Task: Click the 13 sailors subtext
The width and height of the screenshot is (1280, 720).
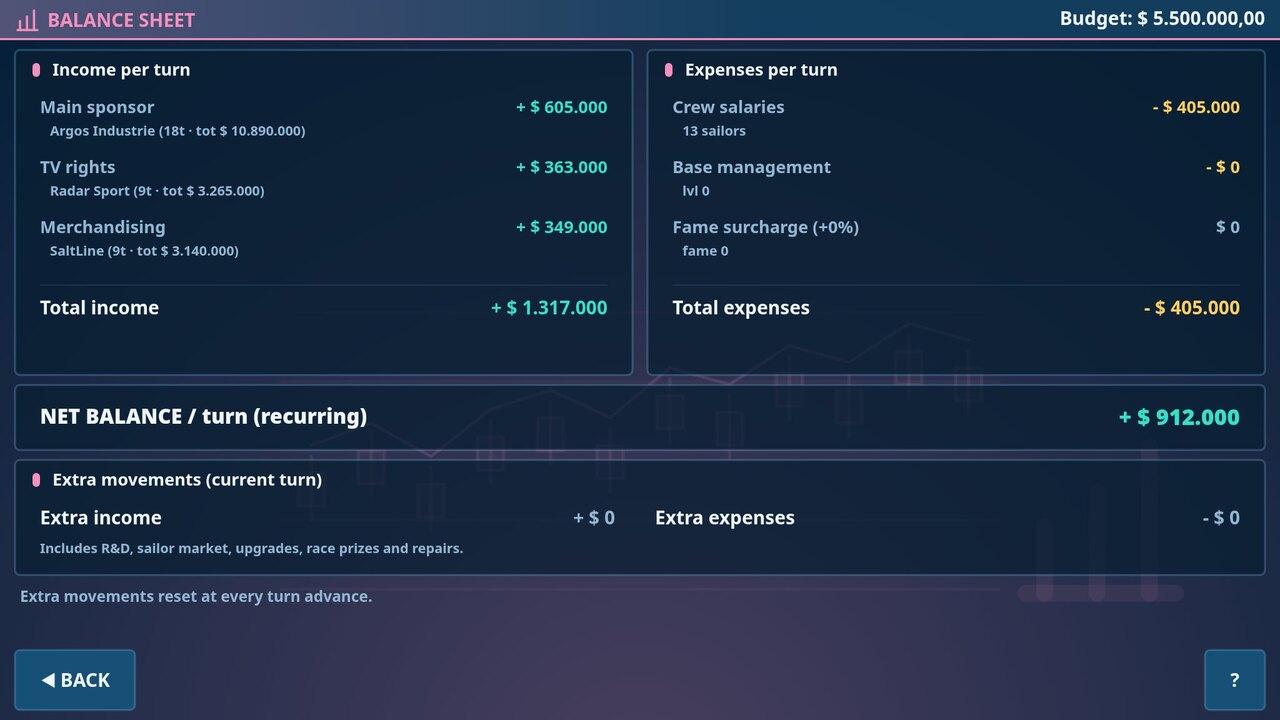Action: tap(714, 131)
